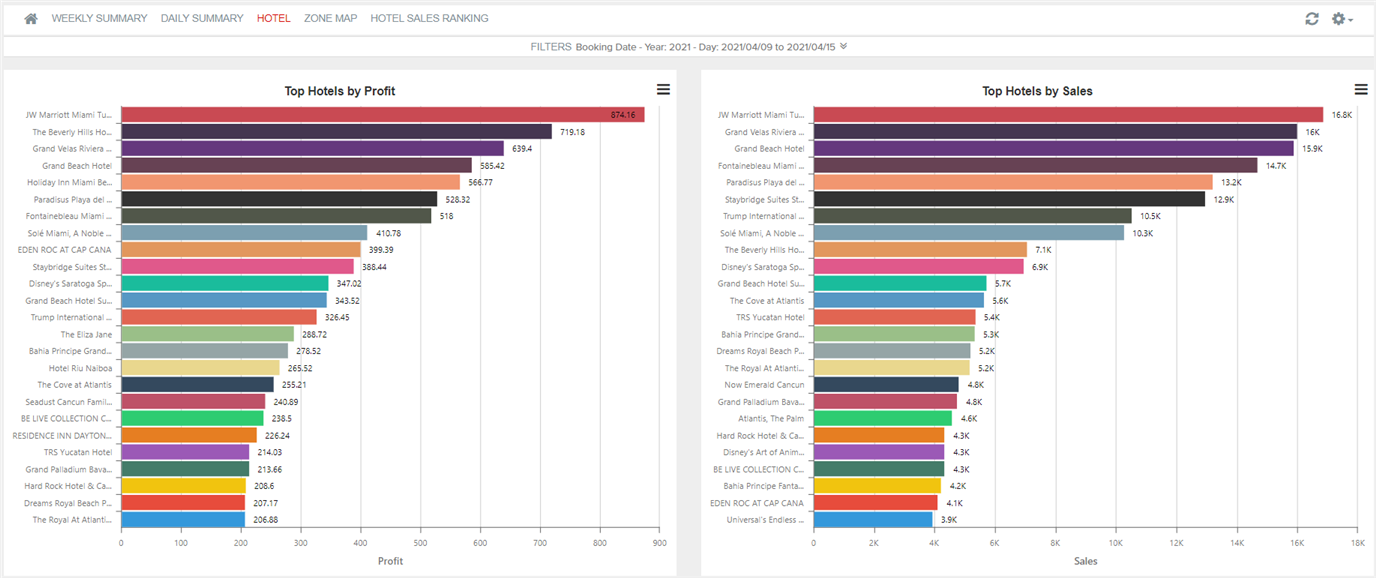Click Atlantis, The Palm sales bar
The width and height of the screenshot is (1376, 578).
point(883,418)
